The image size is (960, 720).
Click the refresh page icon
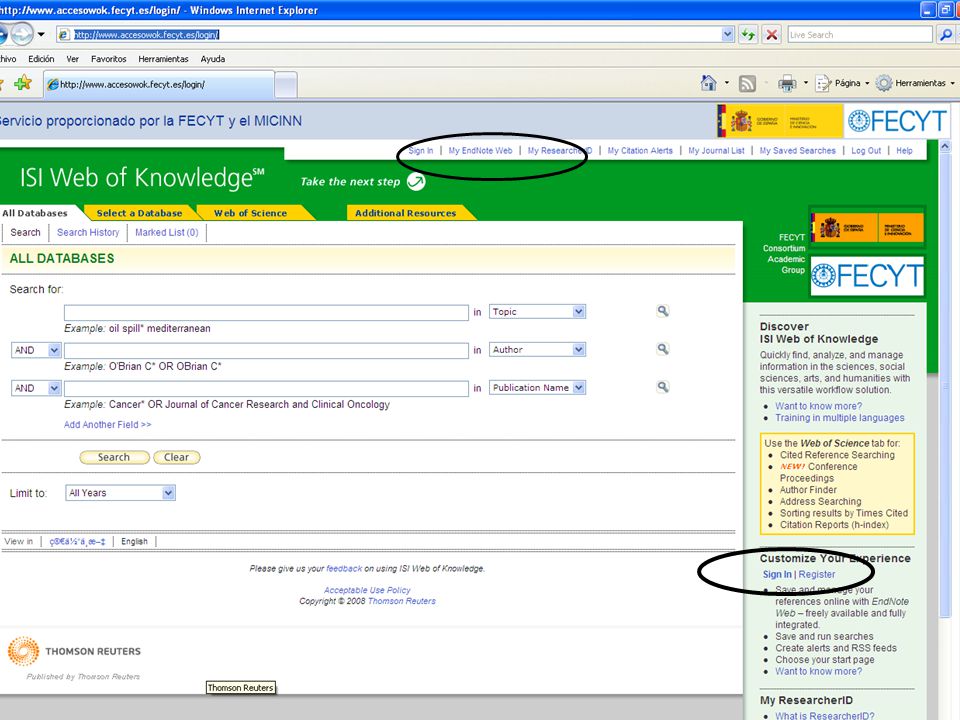[748, 35]
